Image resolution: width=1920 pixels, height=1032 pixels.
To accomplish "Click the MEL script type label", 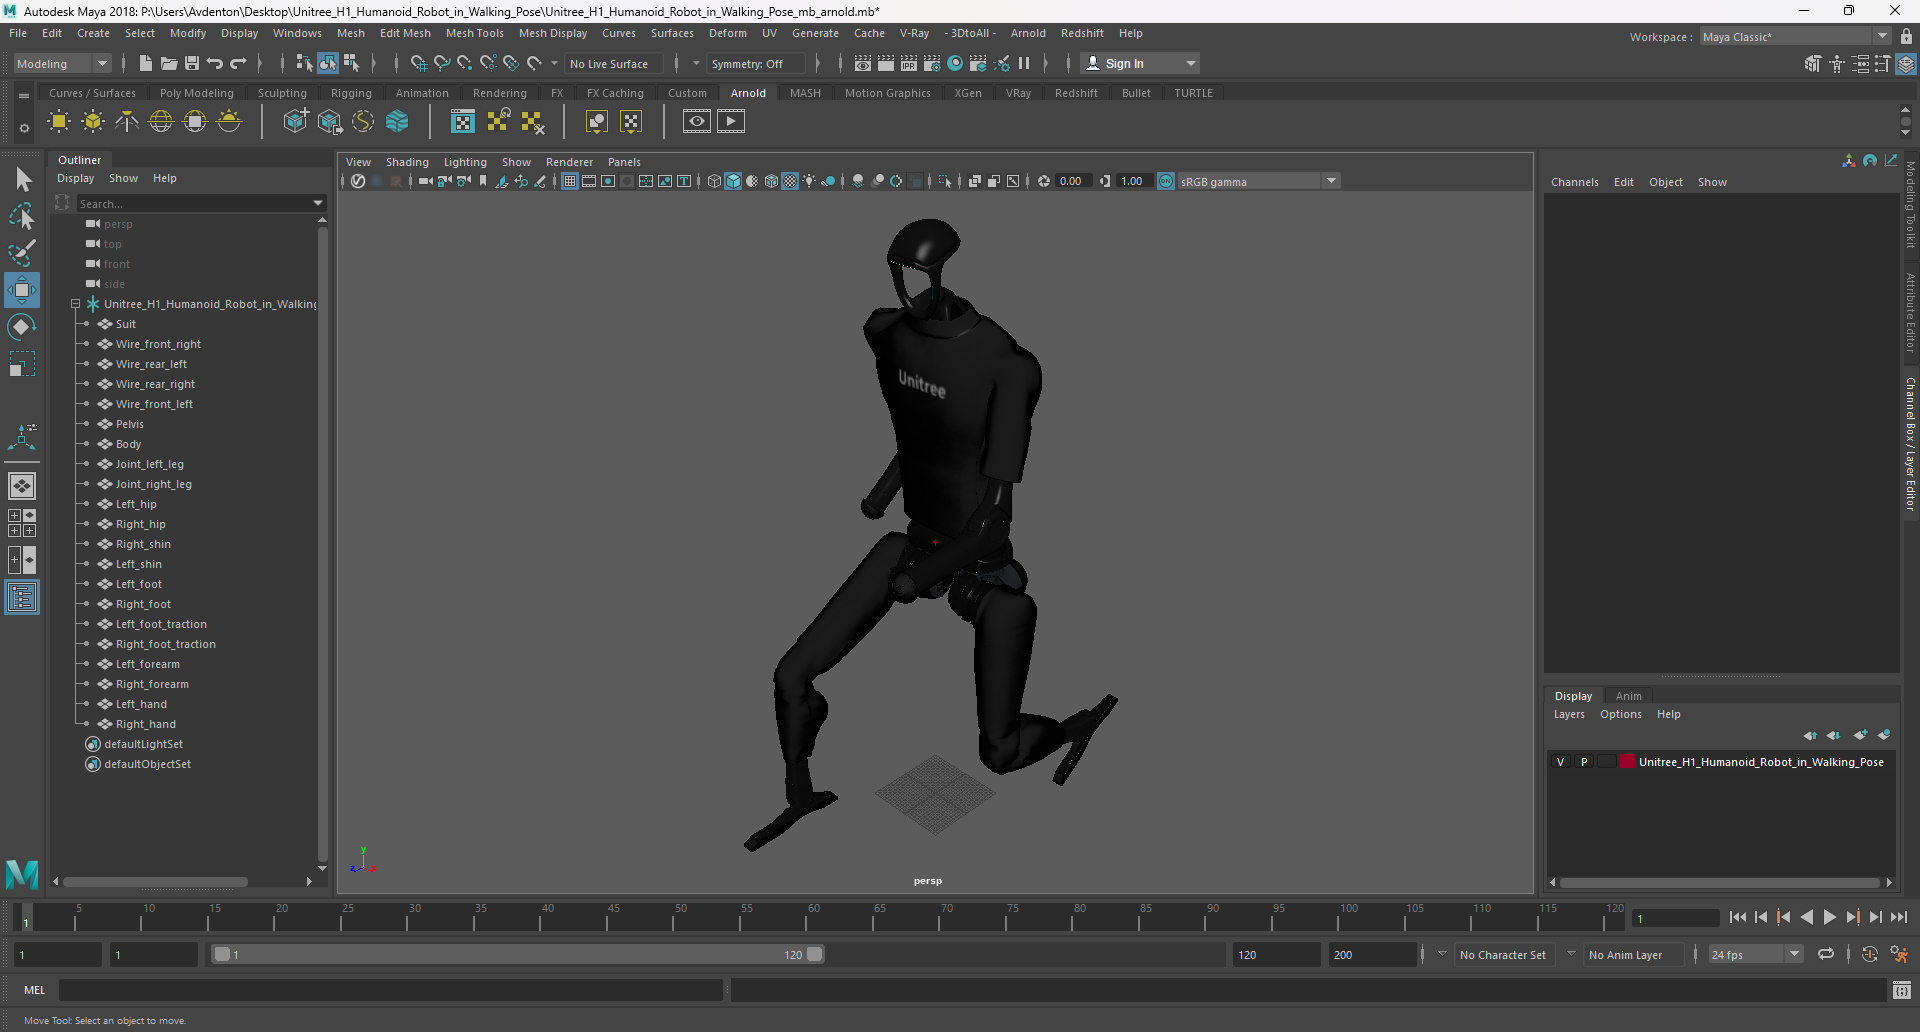I will pyautogui.click(x=35, y=990).
